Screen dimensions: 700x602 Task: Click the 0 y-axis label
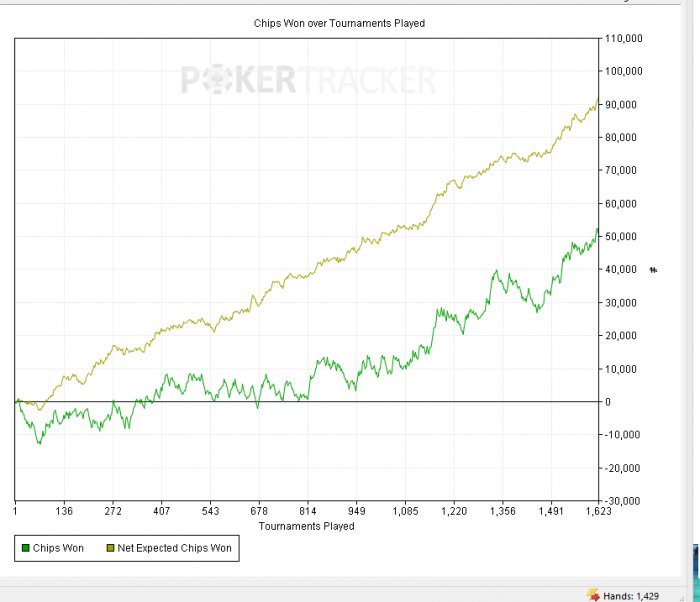[608, 402]
